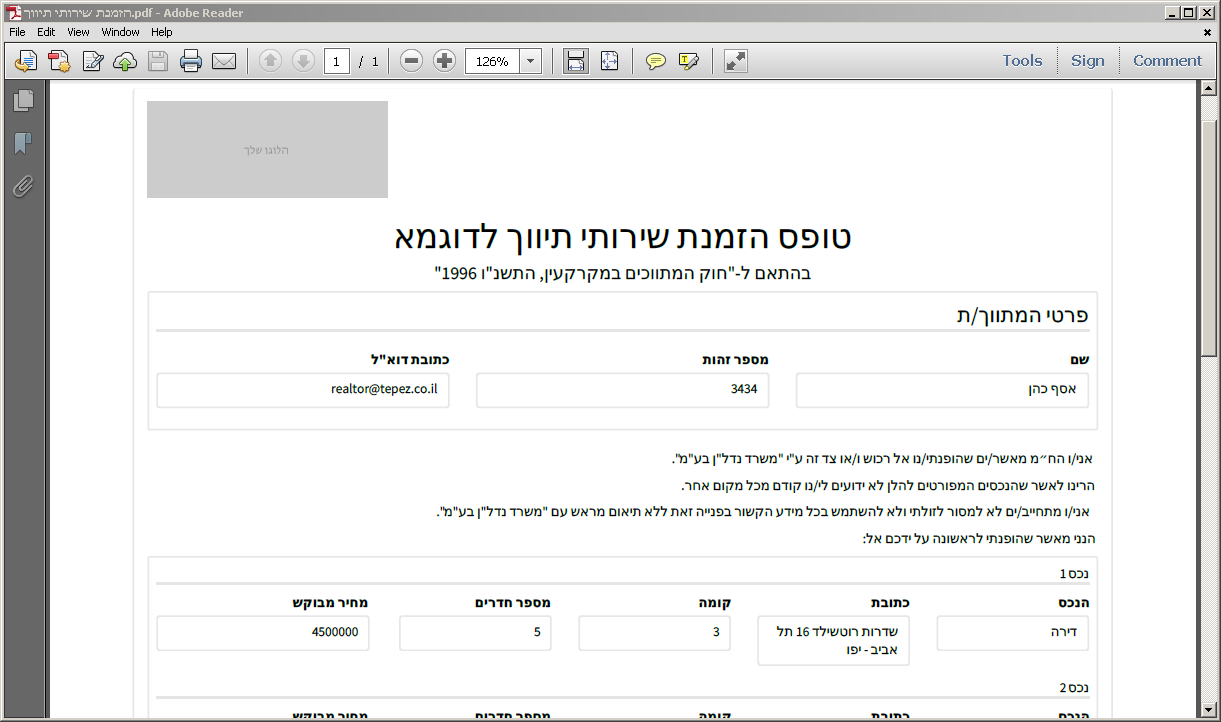
Task: Show the Bookmarks panel
Action: pyautogui.click(x=23, y=143)
